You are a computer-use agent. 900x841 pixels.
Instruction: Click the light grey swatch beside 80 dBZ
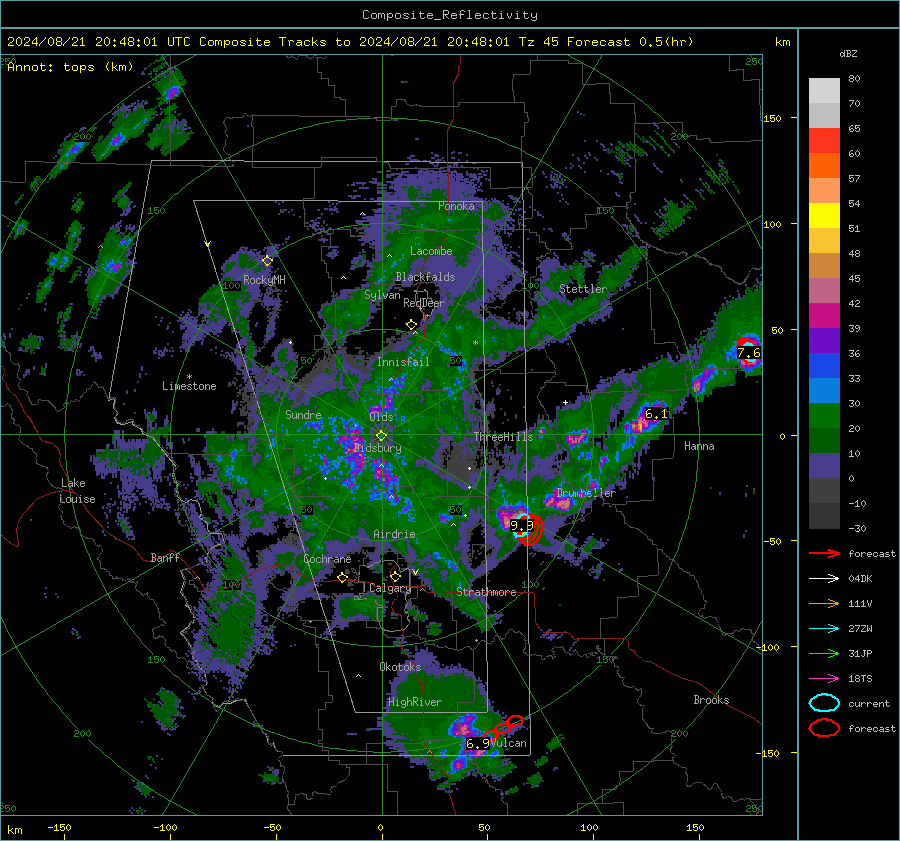coord(824,90)
